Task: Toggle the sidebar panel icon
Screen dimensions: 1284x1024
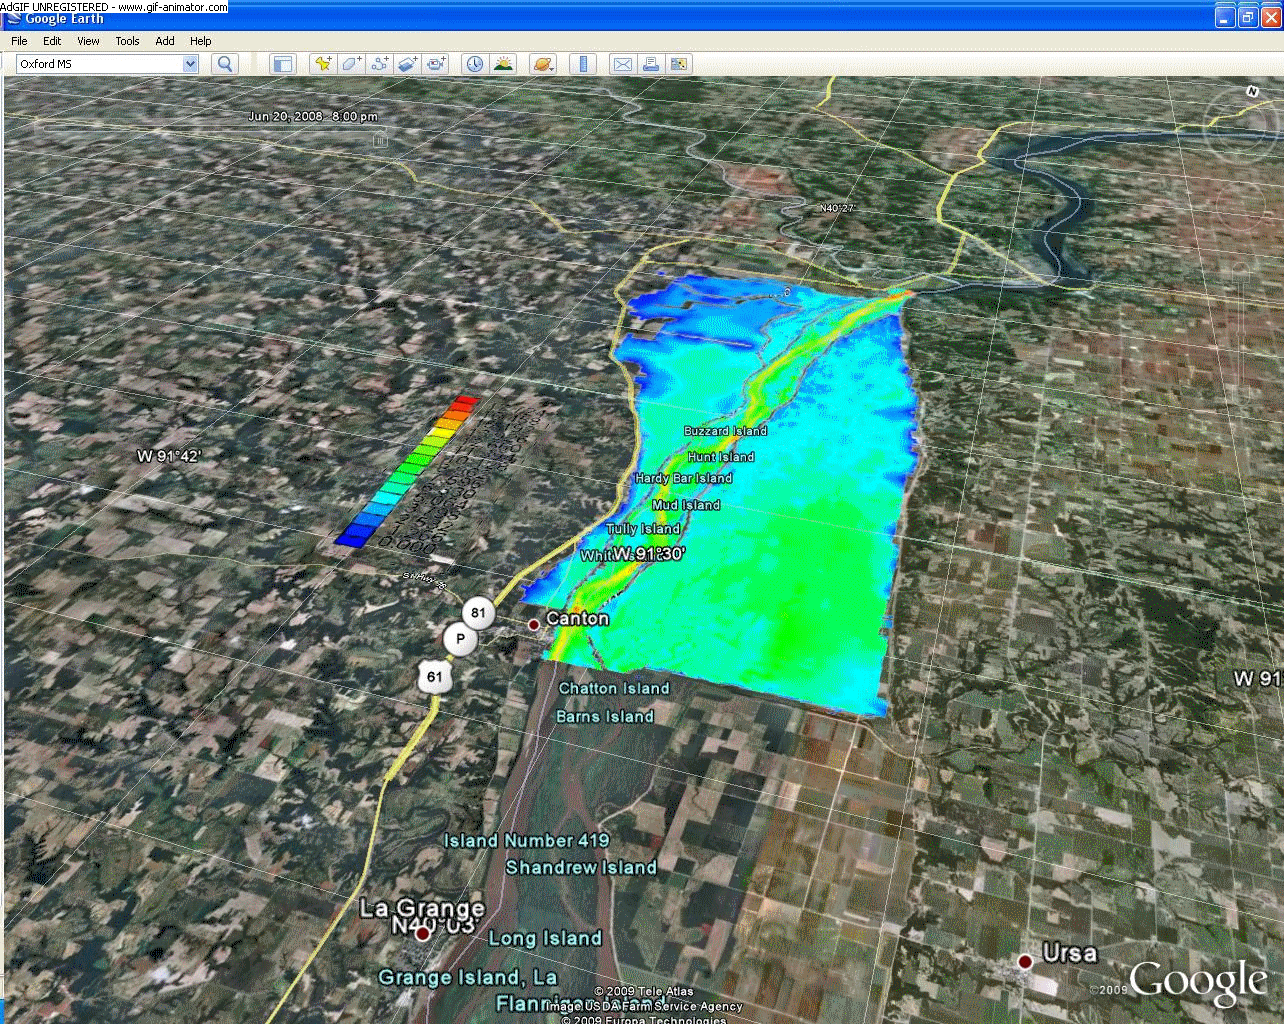Action: pos(283,64)
